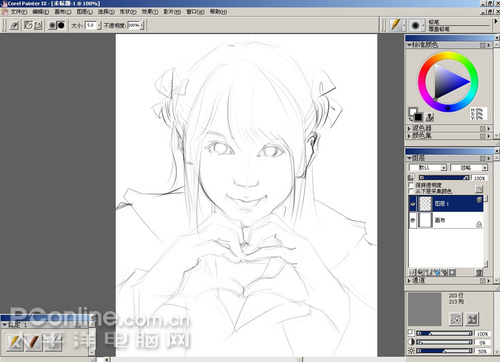Click the 帮助 menu
500x362 pixels.
point(218,12)
